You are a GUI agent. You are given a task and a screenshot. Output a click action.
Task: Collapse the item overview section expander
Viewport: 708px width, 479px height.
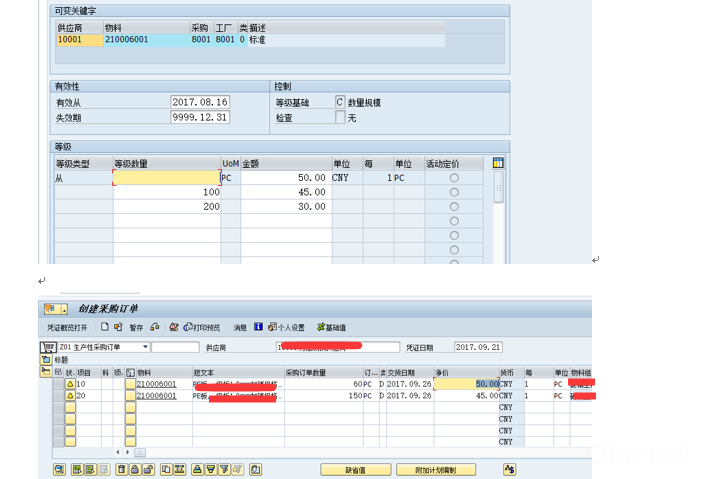click(x=46, y=371)
